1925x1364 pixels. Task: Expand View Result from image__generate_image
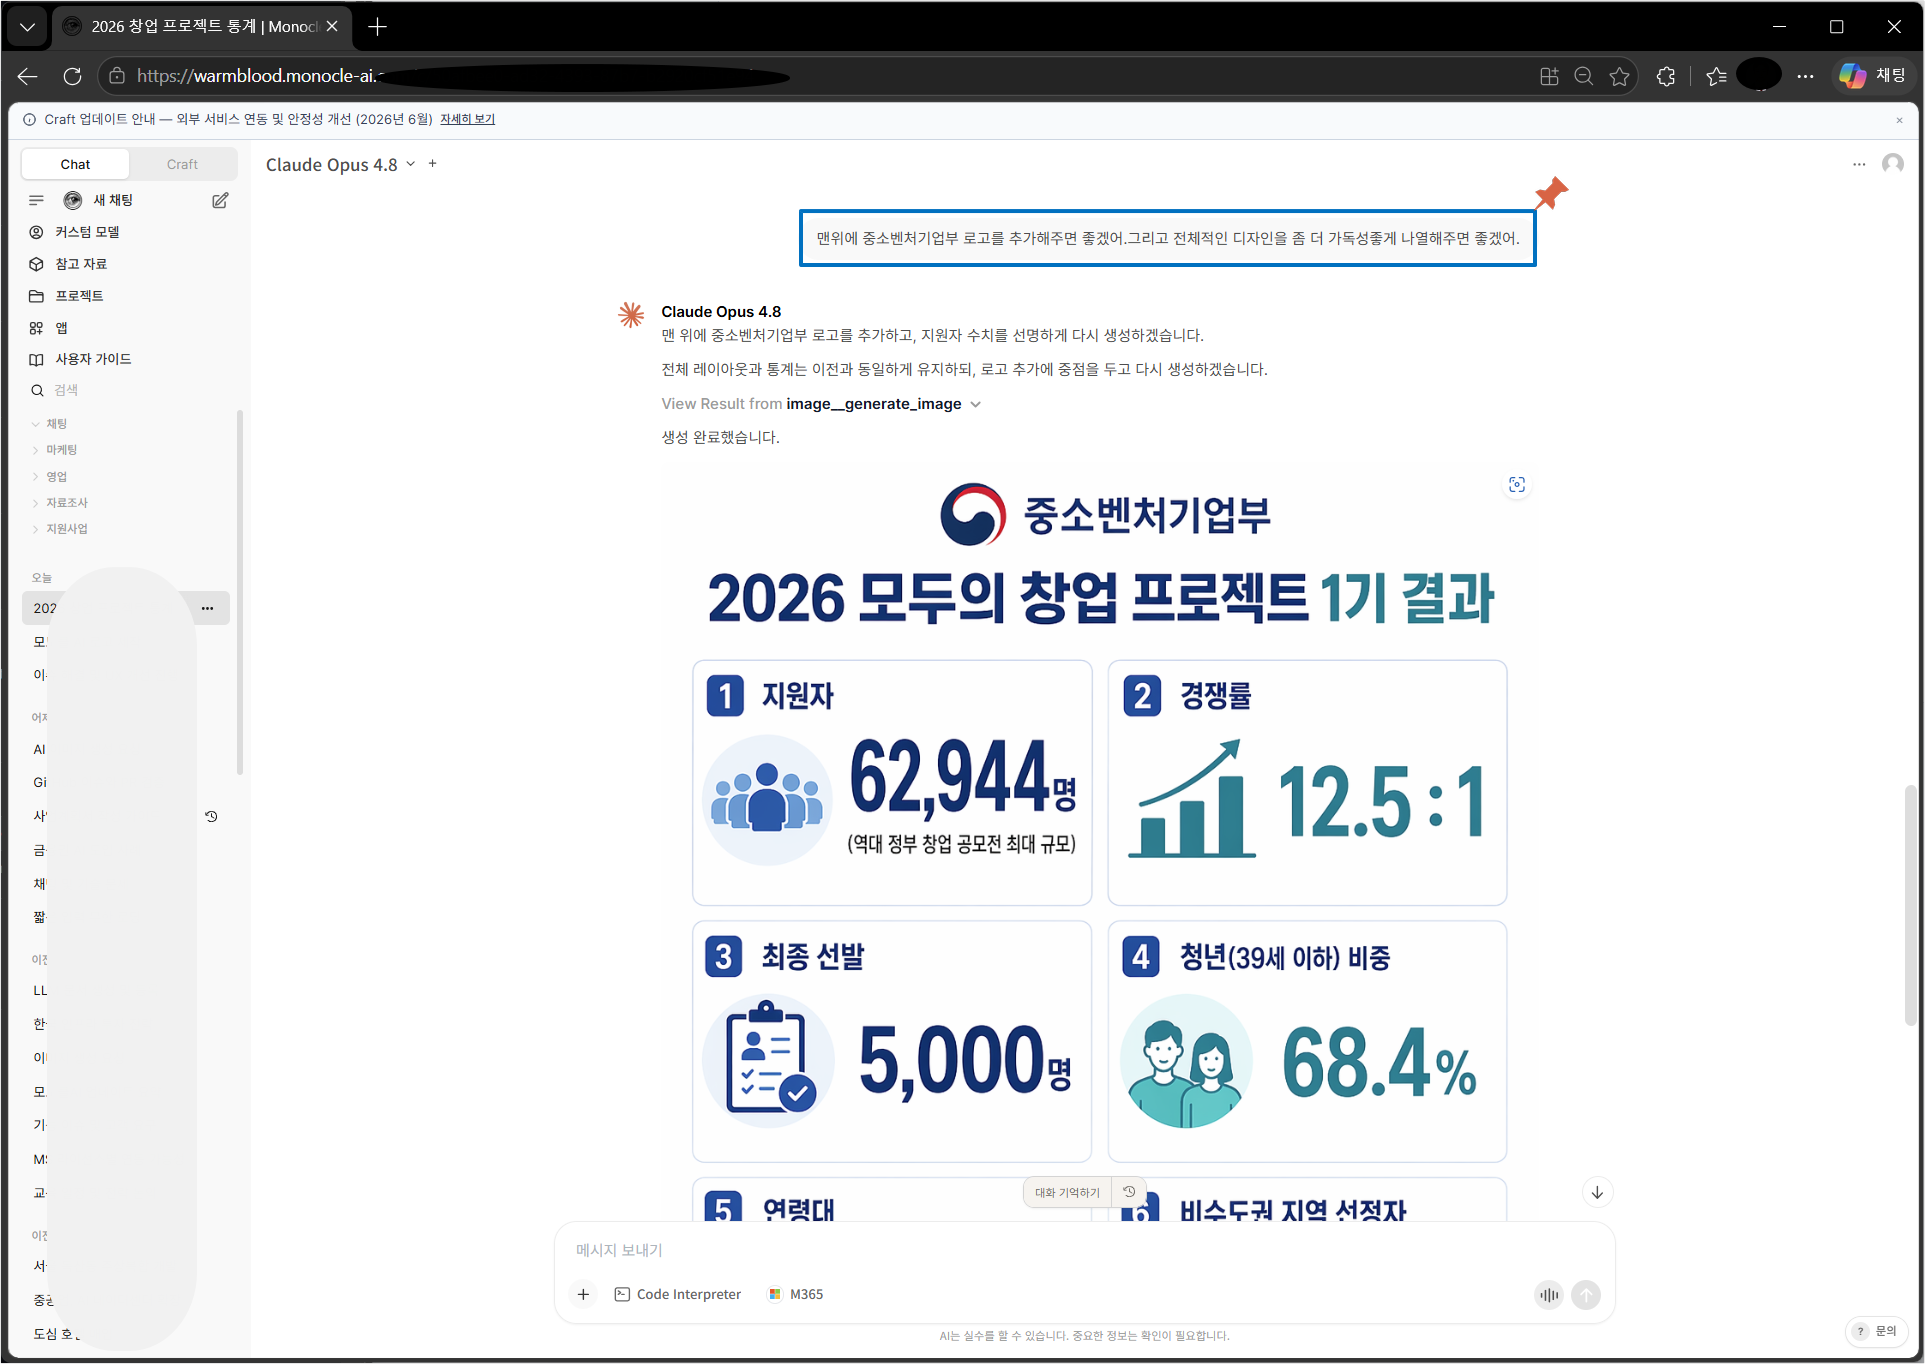tap(821, 404)
